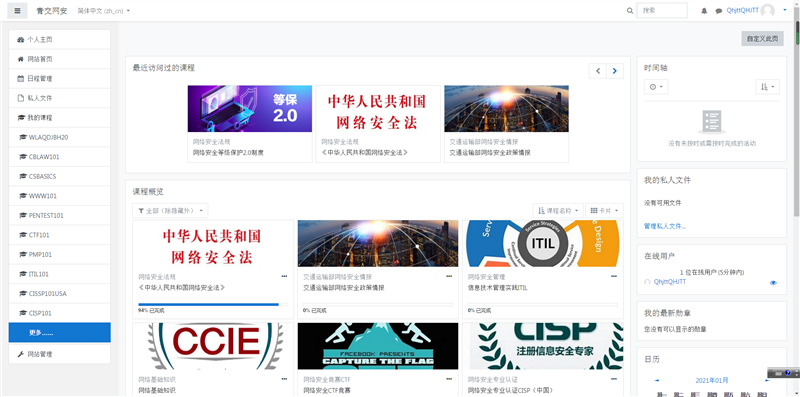Toggle the hamburger side menu button
The width and height of the screenshot is (800, 397).
[17, 10]
